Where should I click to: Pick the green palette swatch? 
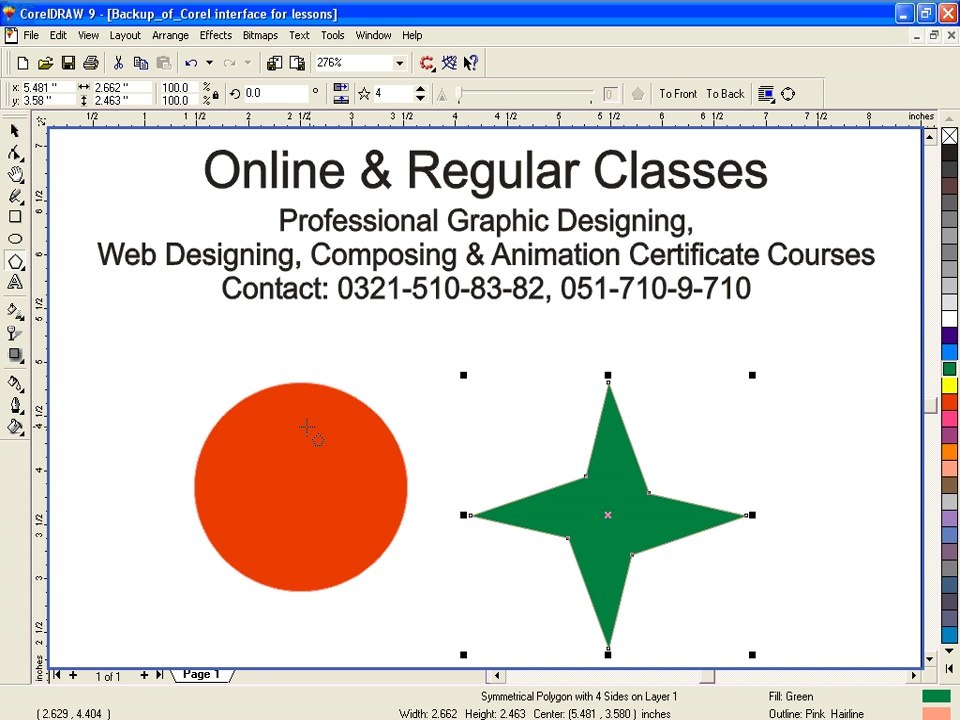(949, 369)
